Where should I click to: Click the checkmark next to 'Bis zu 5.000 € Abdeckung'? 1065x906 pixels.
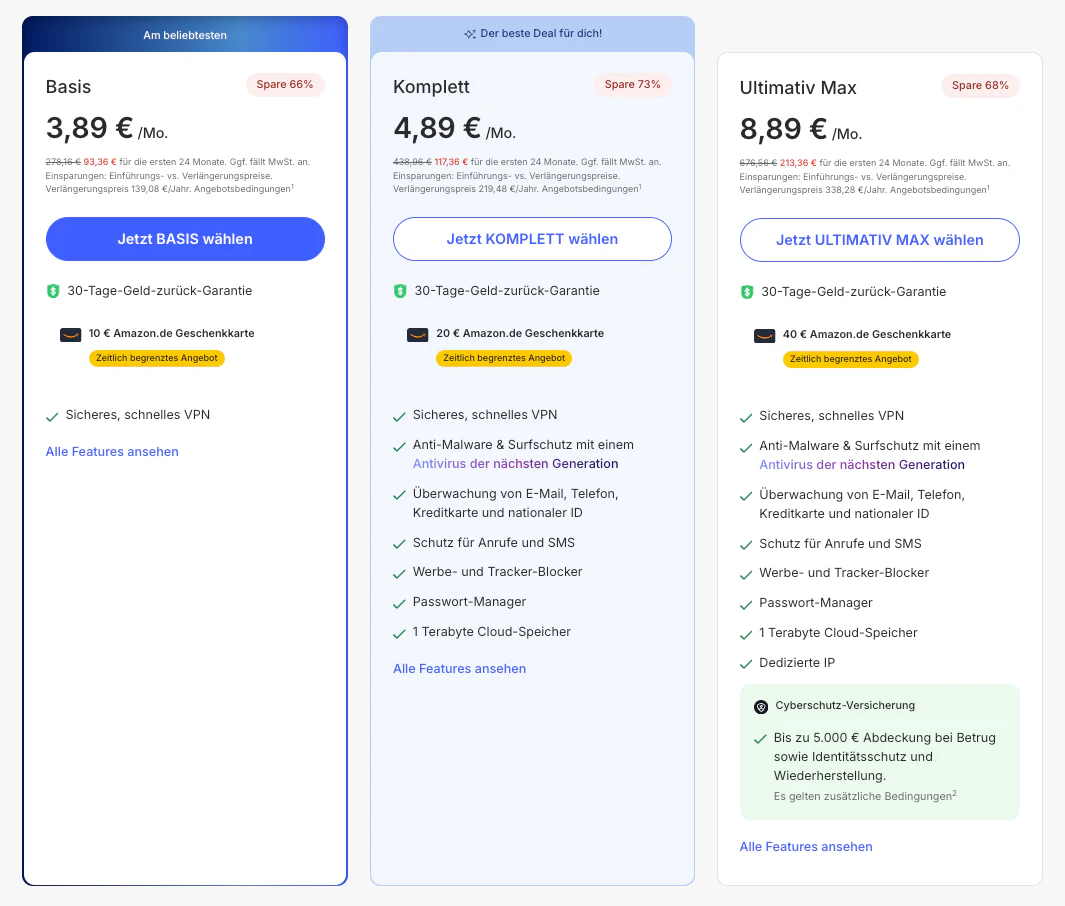point(761,739)
